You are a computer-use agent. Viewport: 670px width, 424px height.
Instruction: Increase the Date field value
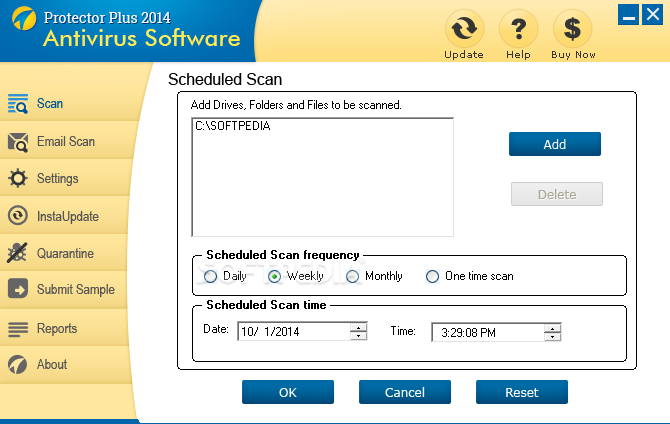(x=358, y=327)
